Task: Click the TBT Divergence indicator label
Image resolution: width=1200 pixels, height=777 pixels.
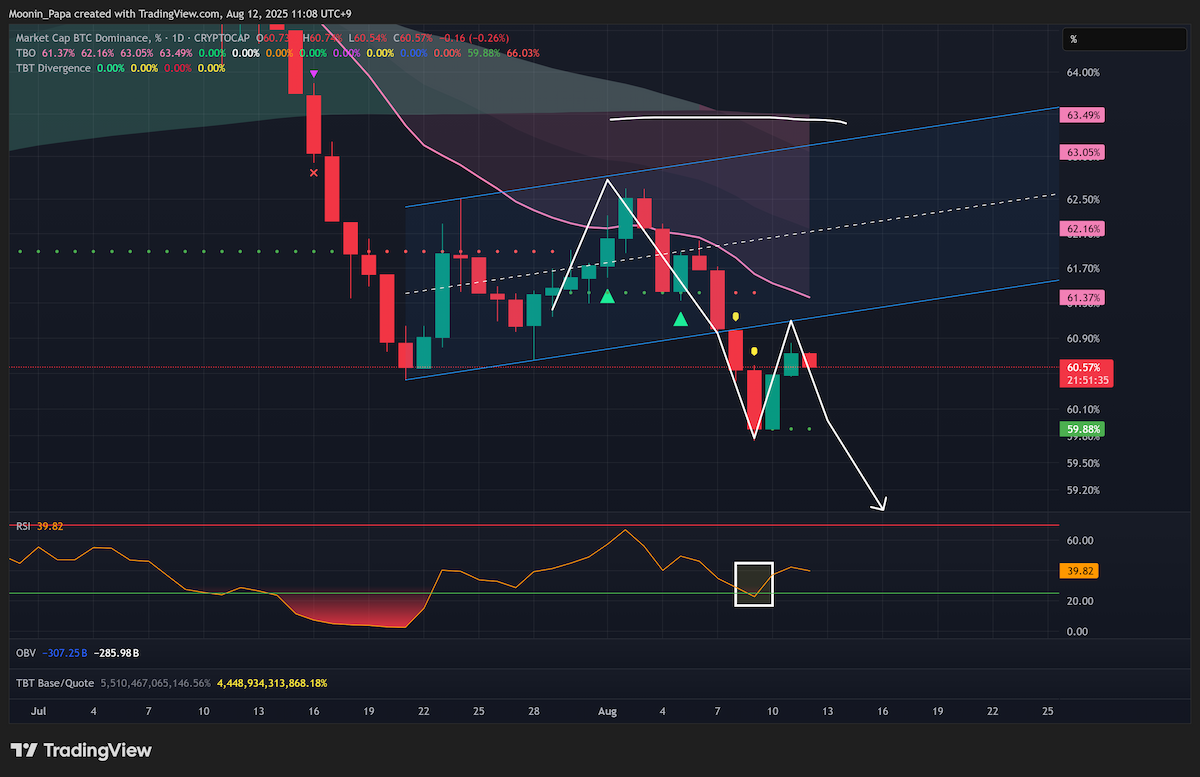Action: (53, 68)
